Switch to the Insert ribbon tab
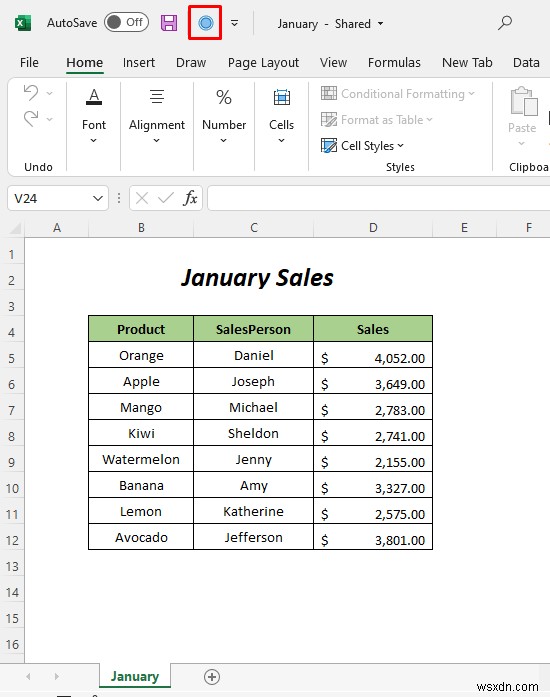 139,62
